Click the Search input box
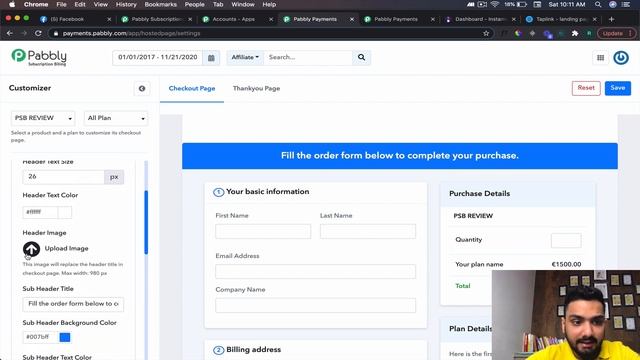This screenshot has height=360, width=640. coord(308,58)
